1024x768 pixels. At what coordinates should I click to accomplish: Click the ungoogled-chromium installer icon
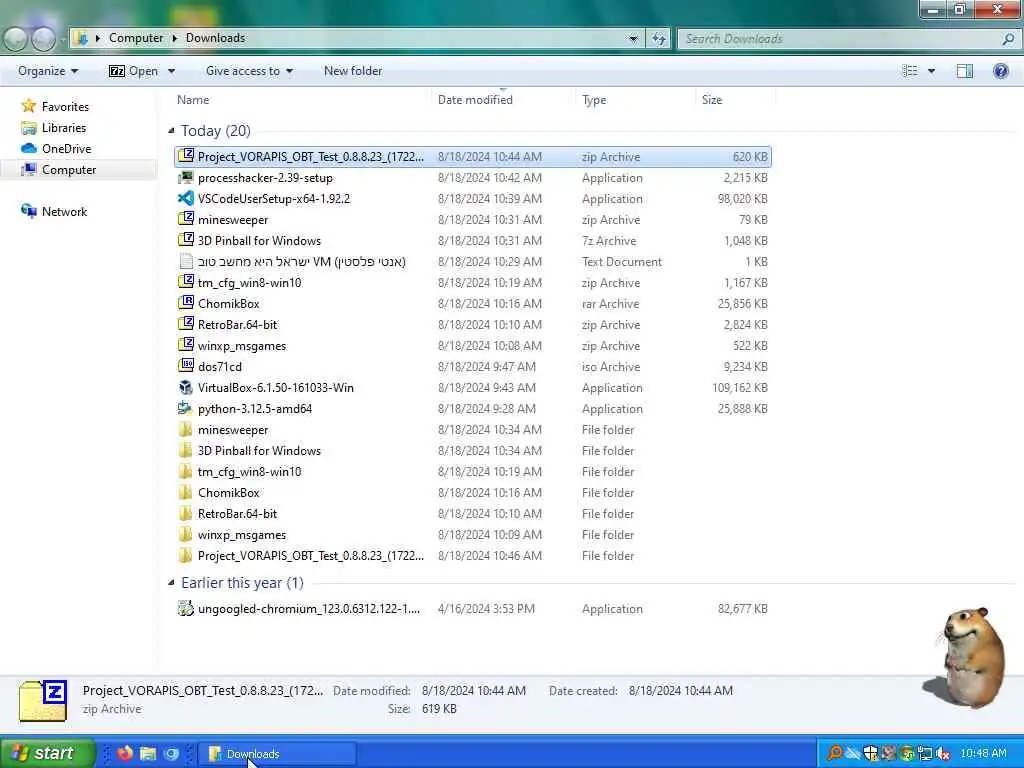pos(186,609)
